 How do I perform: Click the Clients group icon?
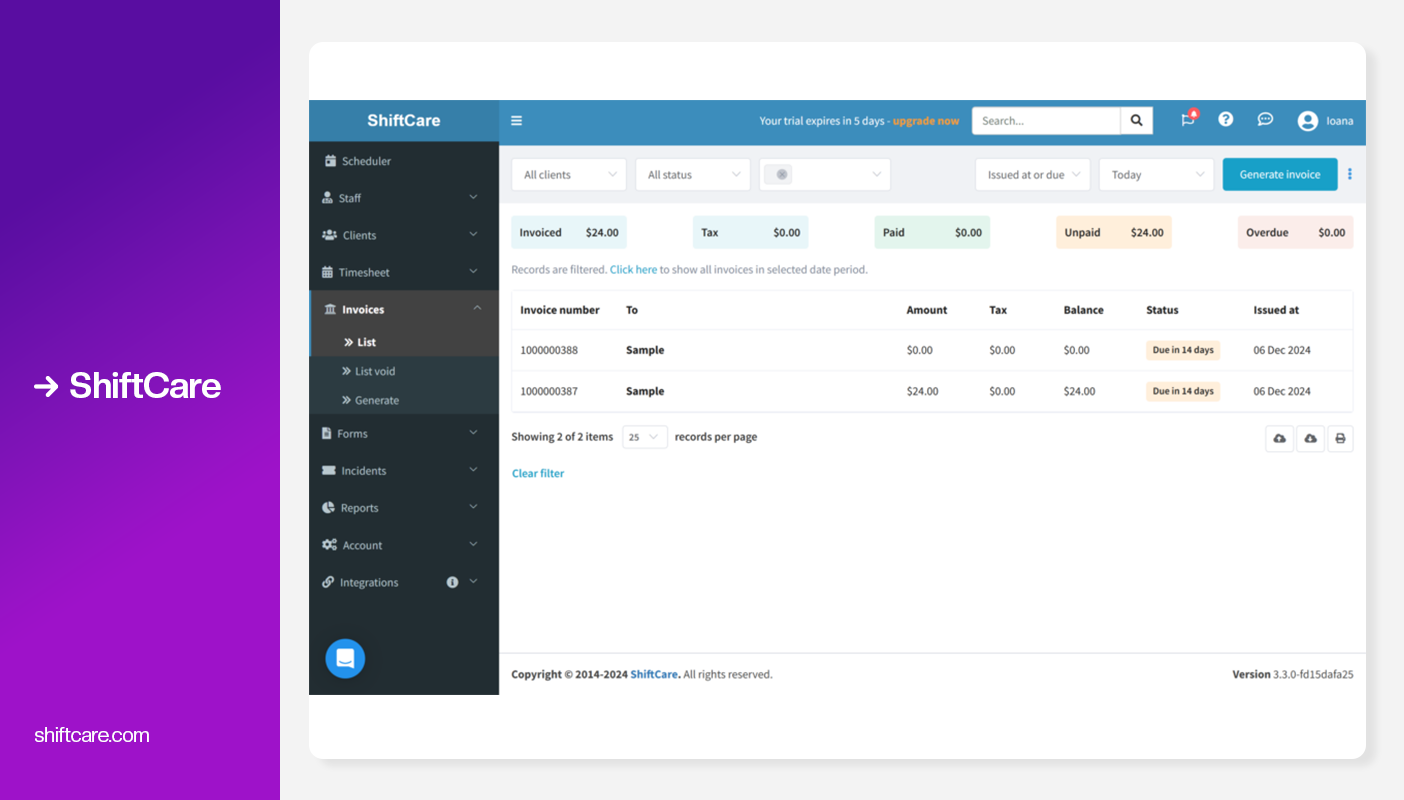click(329, 235)
